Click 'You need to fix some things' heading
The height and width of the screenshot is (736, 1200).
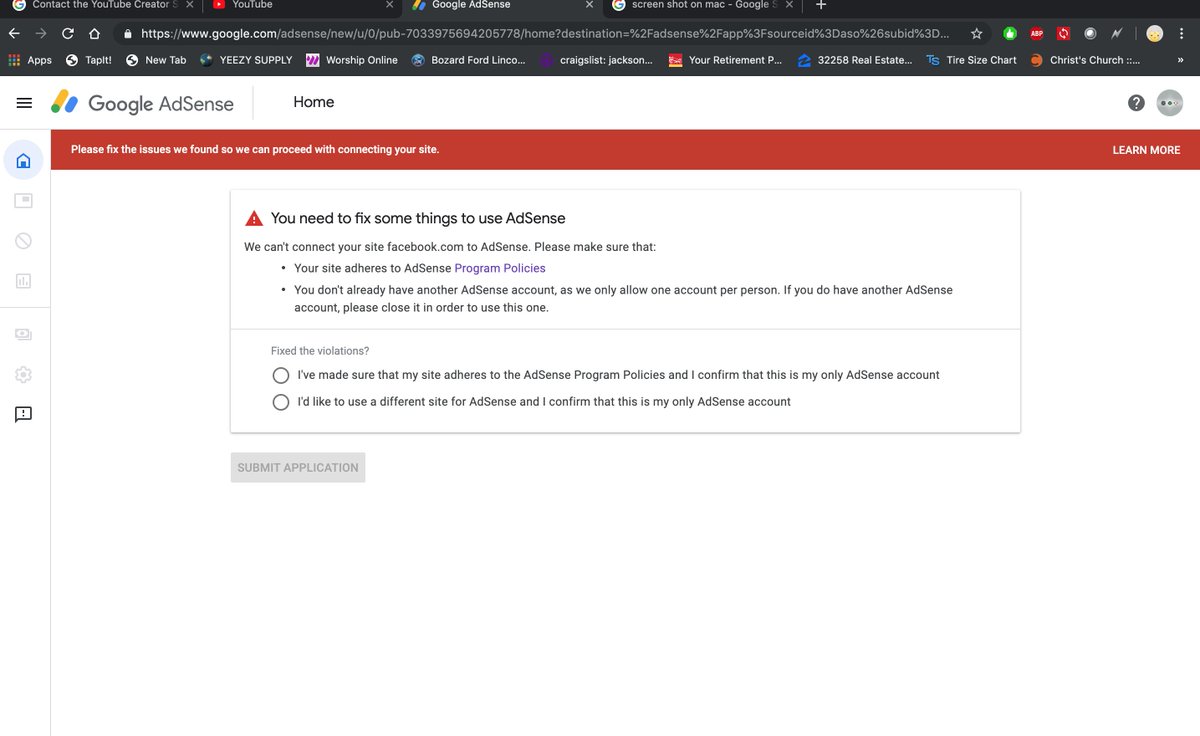(x=418, y=218)
